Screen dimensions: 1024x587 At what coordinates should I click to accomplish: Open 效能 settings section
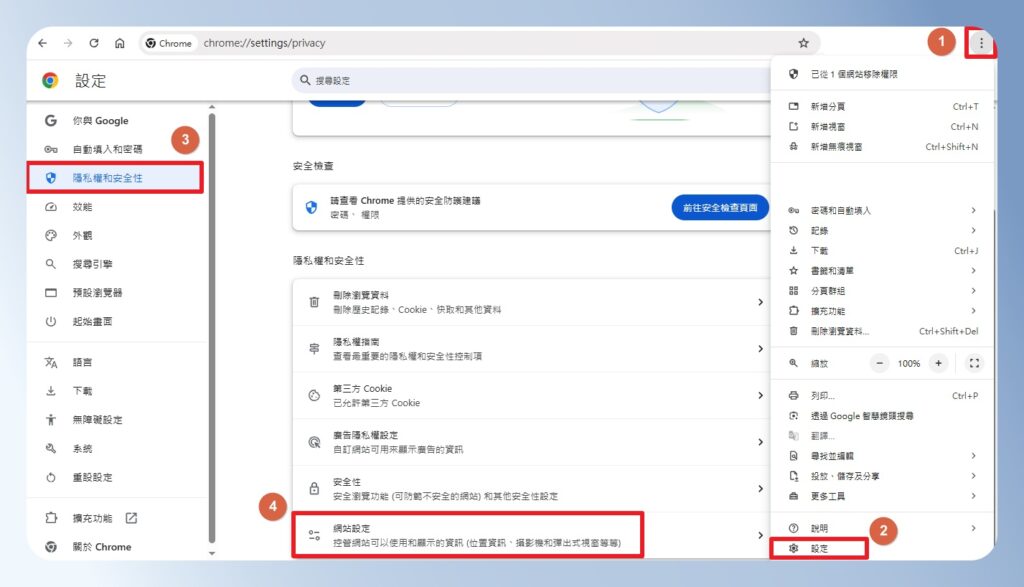pyautogui.click(x=118, y=207)
